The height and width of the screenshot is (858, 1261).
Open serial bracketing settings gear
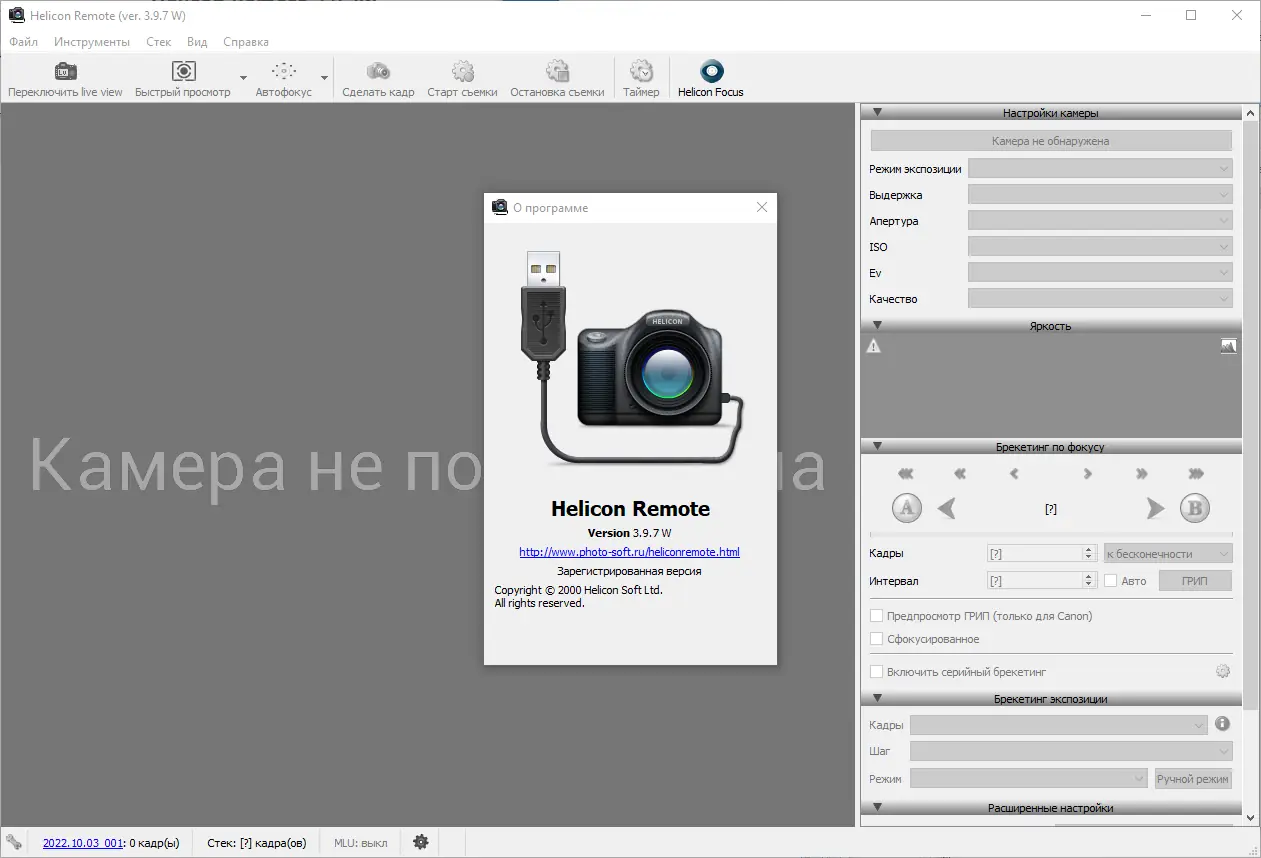[1223, 672]
